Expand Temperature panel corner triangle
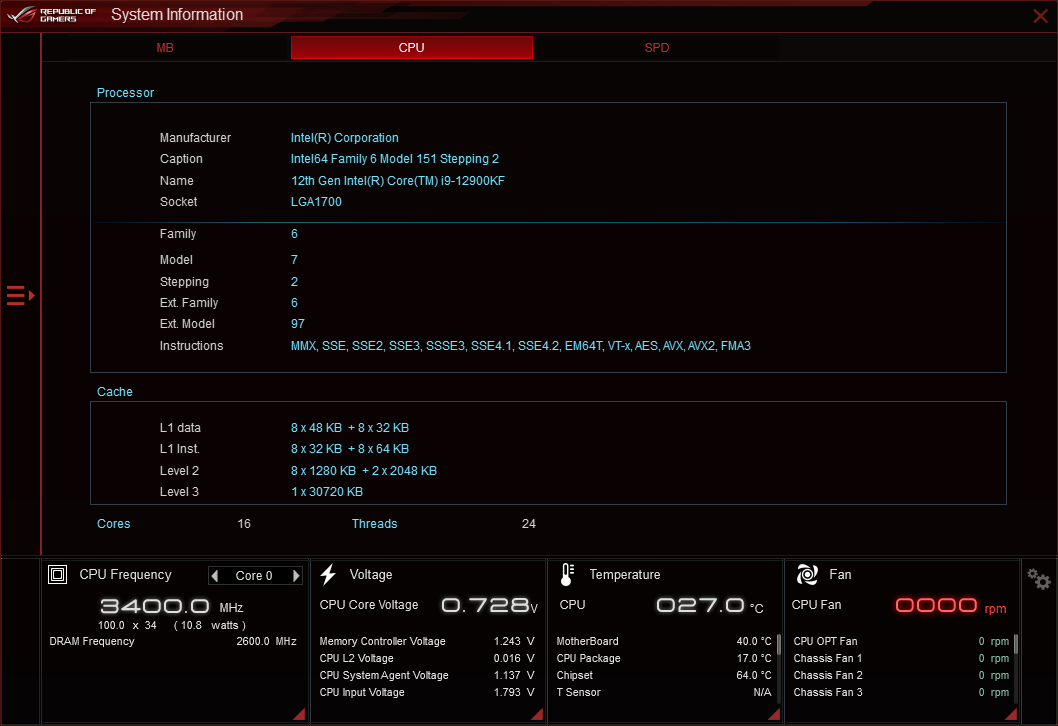The width and height of the screenshot is (1058, 726). [774, 714]
